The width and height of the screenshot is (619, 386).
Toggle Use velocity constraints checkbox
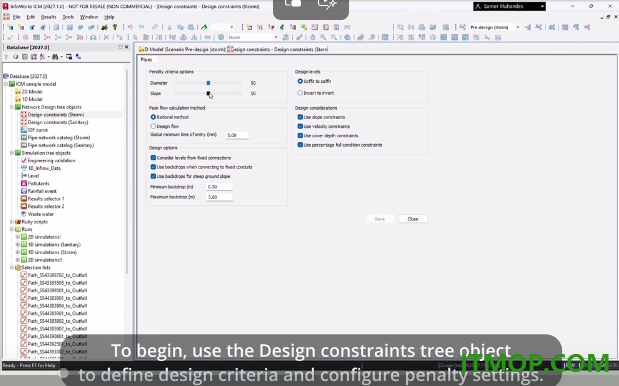pyautogui.click(x=300, y=126)
